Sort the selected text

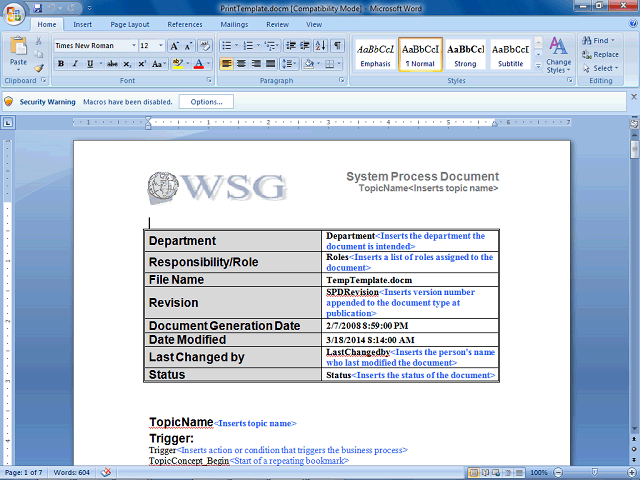[x=320, y=46]
